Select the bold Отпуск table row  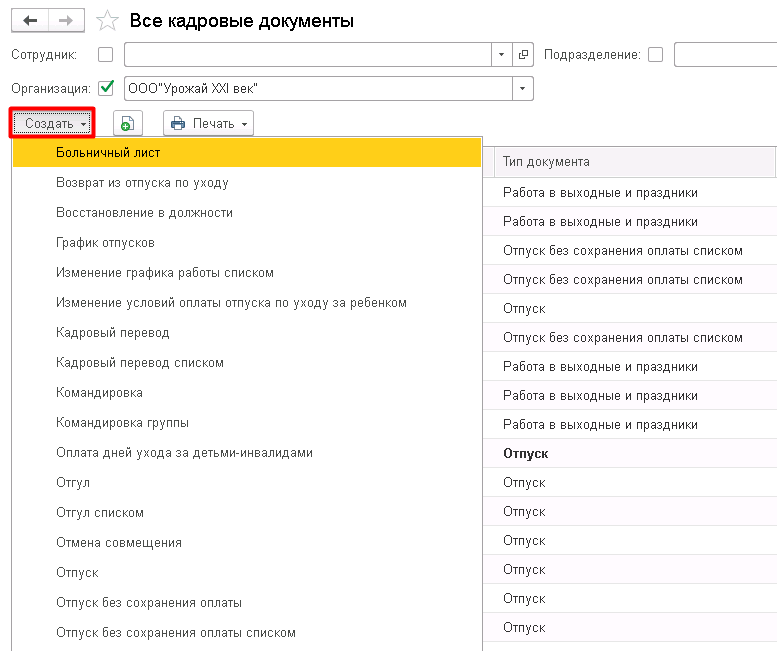pos(630,453)
